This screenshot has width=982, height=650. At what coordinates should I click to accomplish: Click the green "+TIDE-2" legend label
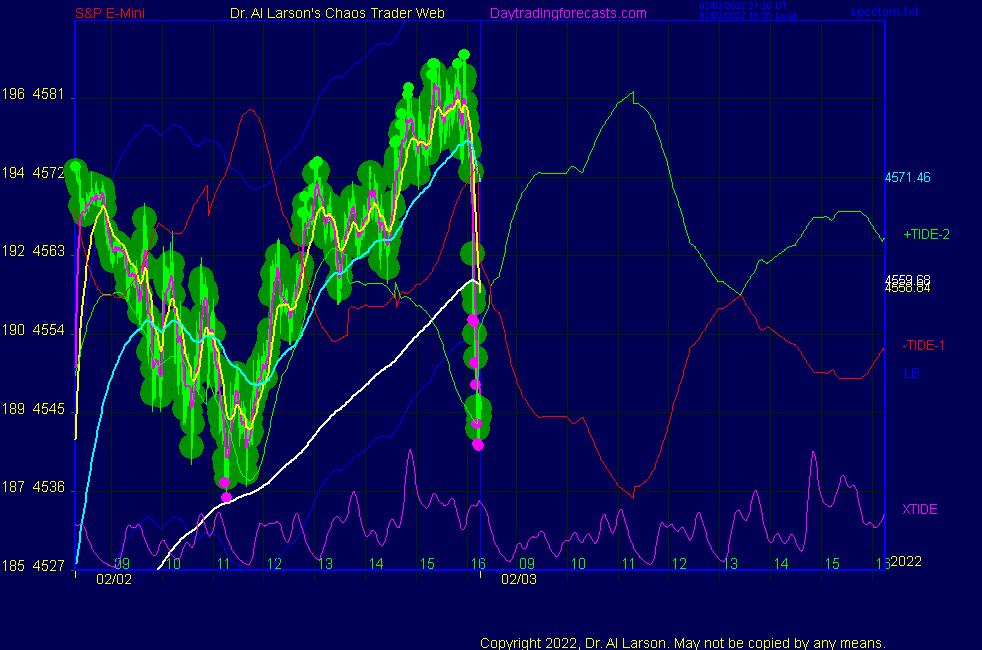926,234
